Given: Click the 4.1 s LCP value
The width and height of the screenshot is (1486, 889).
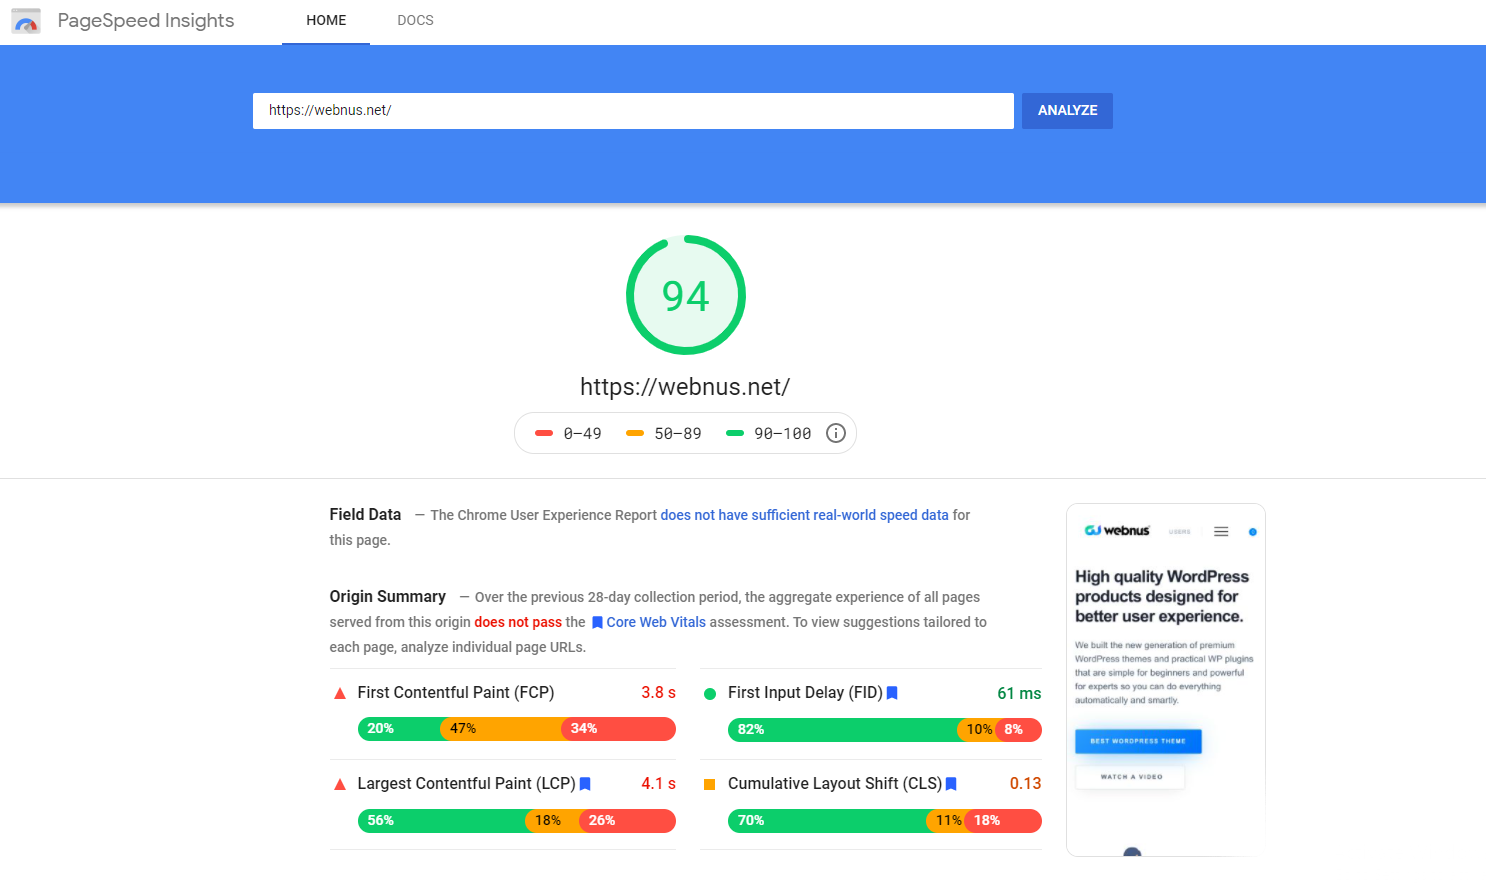Looking at the screenshot, I should 659,784.
